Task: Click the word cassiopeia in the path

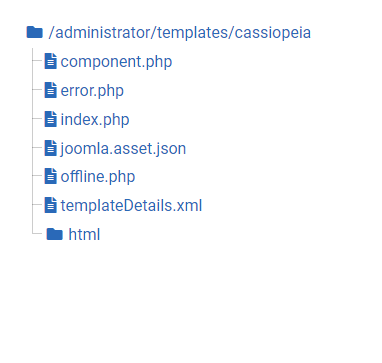Action: (x=273, y=33)
